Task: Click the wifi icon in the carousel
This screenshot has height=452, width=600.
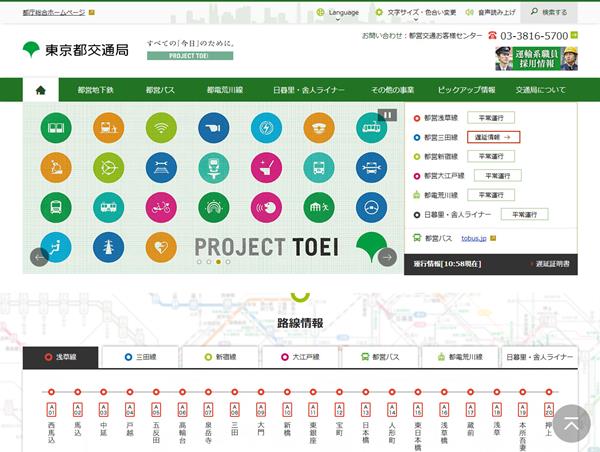Action: click(x=161, y=128)
